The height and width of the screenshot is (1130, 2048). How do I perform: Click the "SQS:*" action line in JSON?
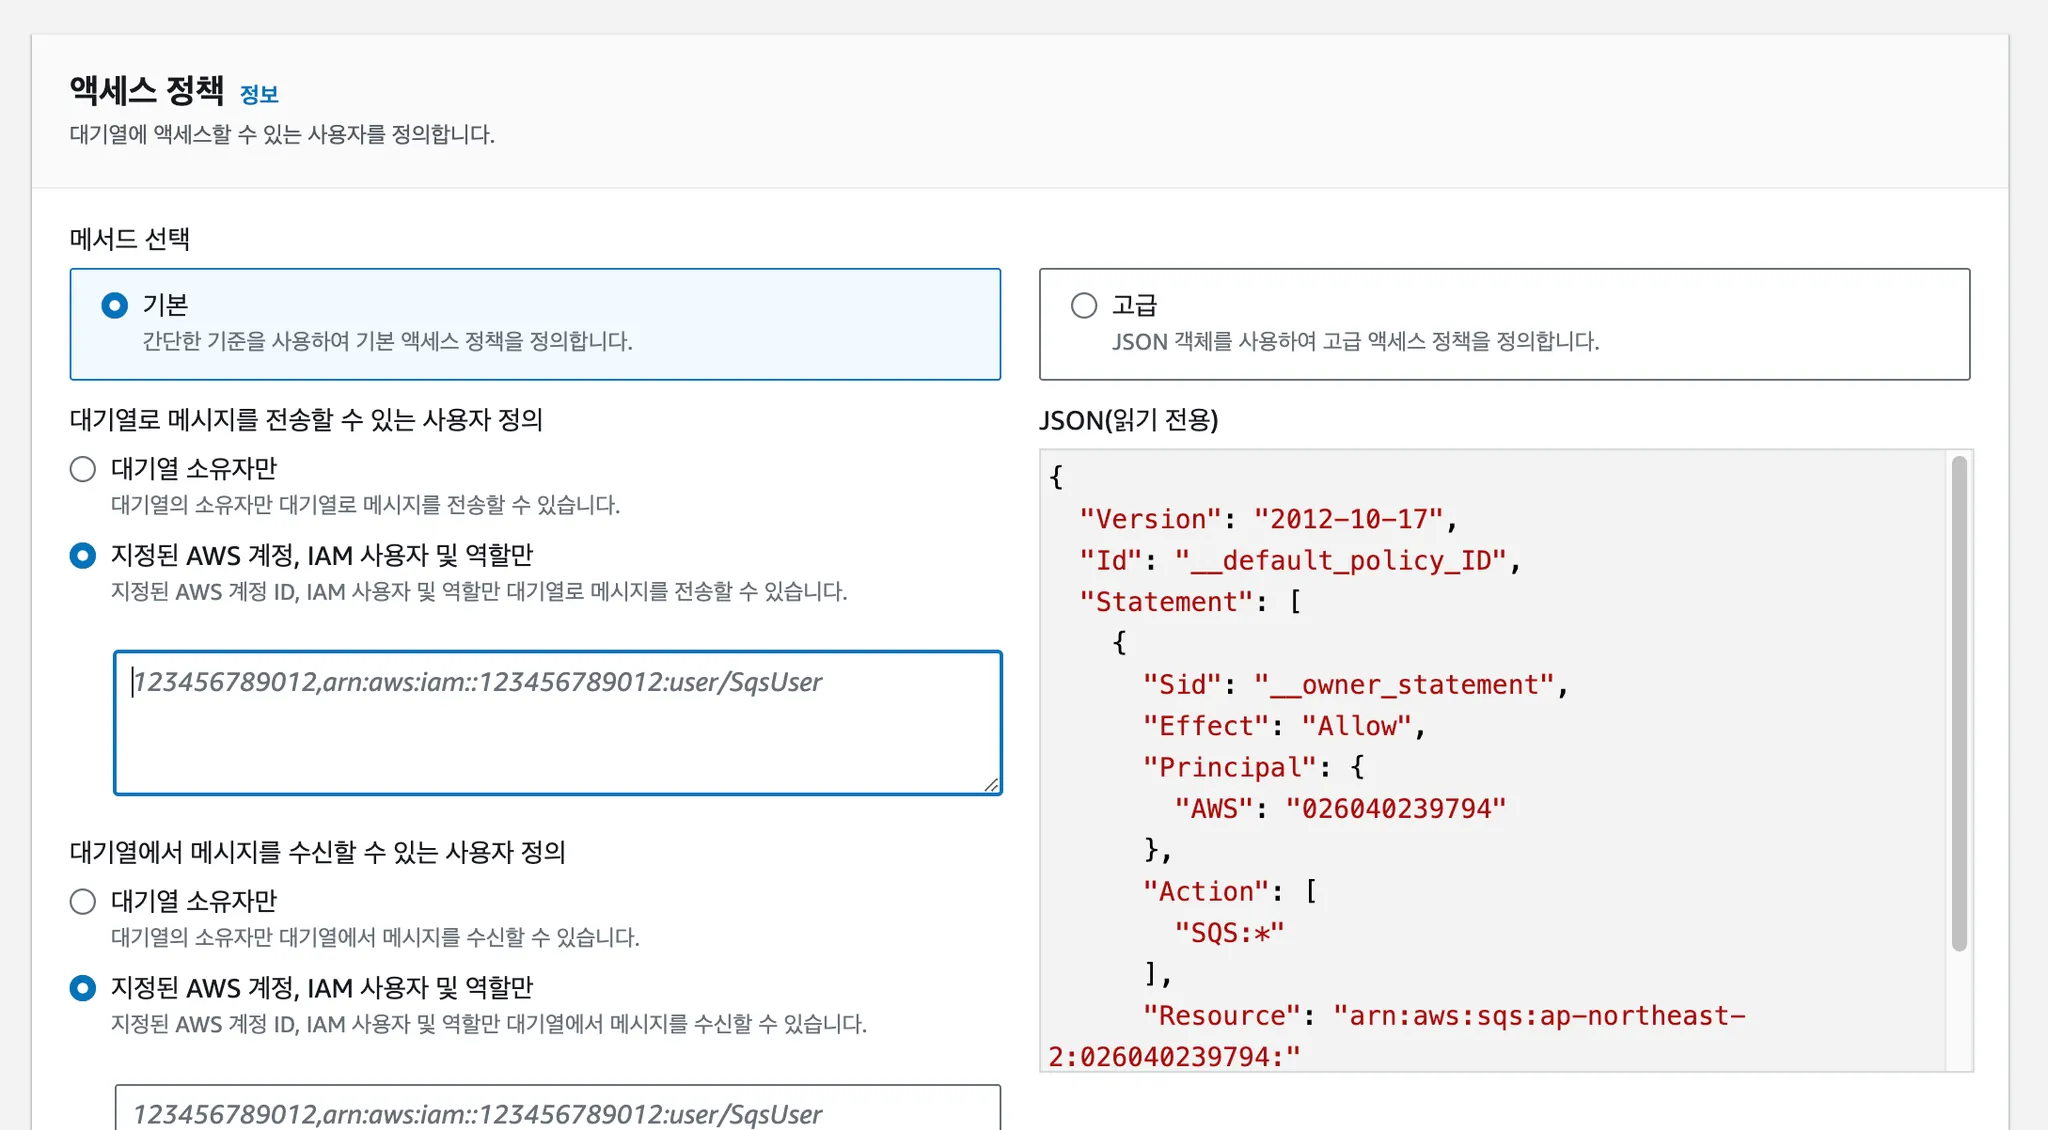click(x=1229, y=933)
